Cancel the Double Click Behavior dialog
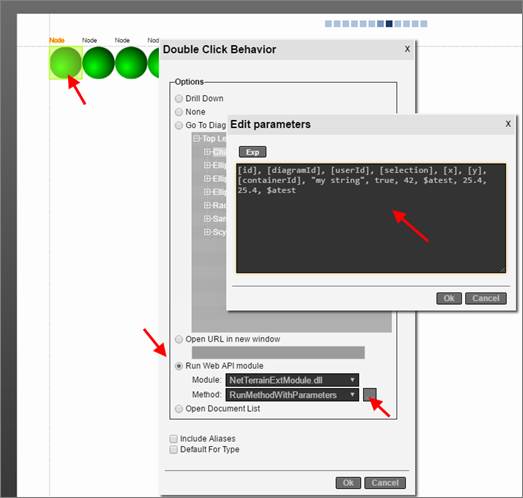Viewport: 523px width, 498px height. pyautogui.click(x=385, y=483)
